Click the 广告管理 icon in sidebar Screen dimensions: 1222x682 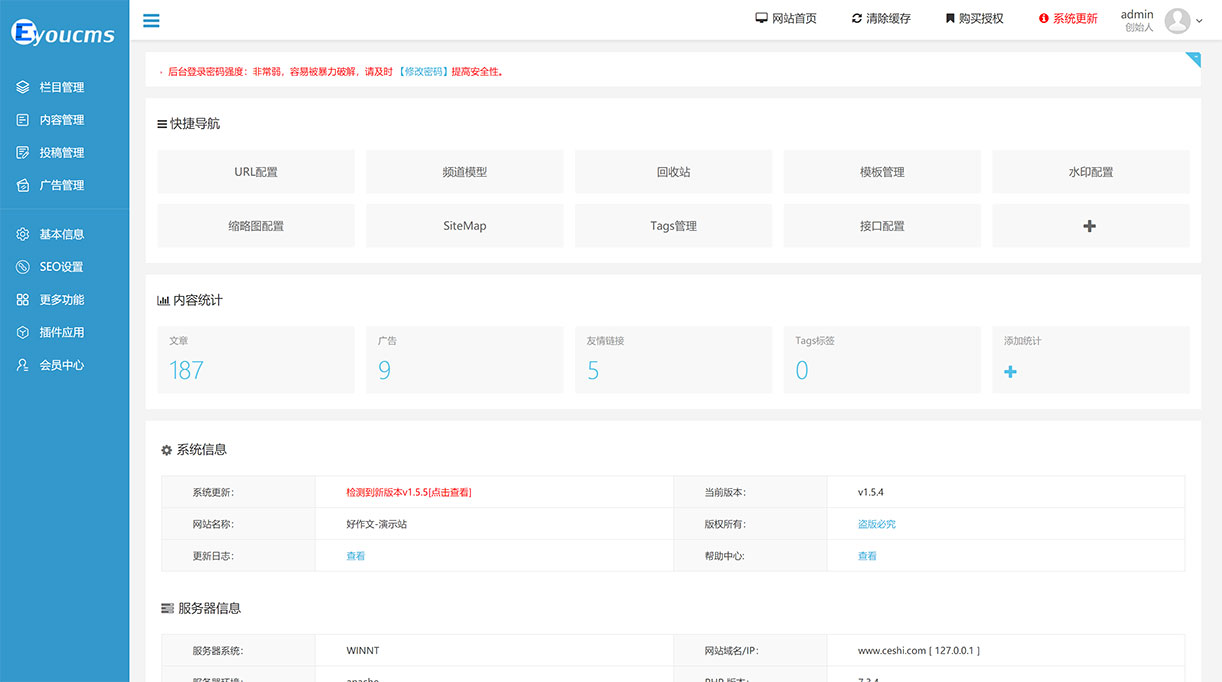coord(23,185)
